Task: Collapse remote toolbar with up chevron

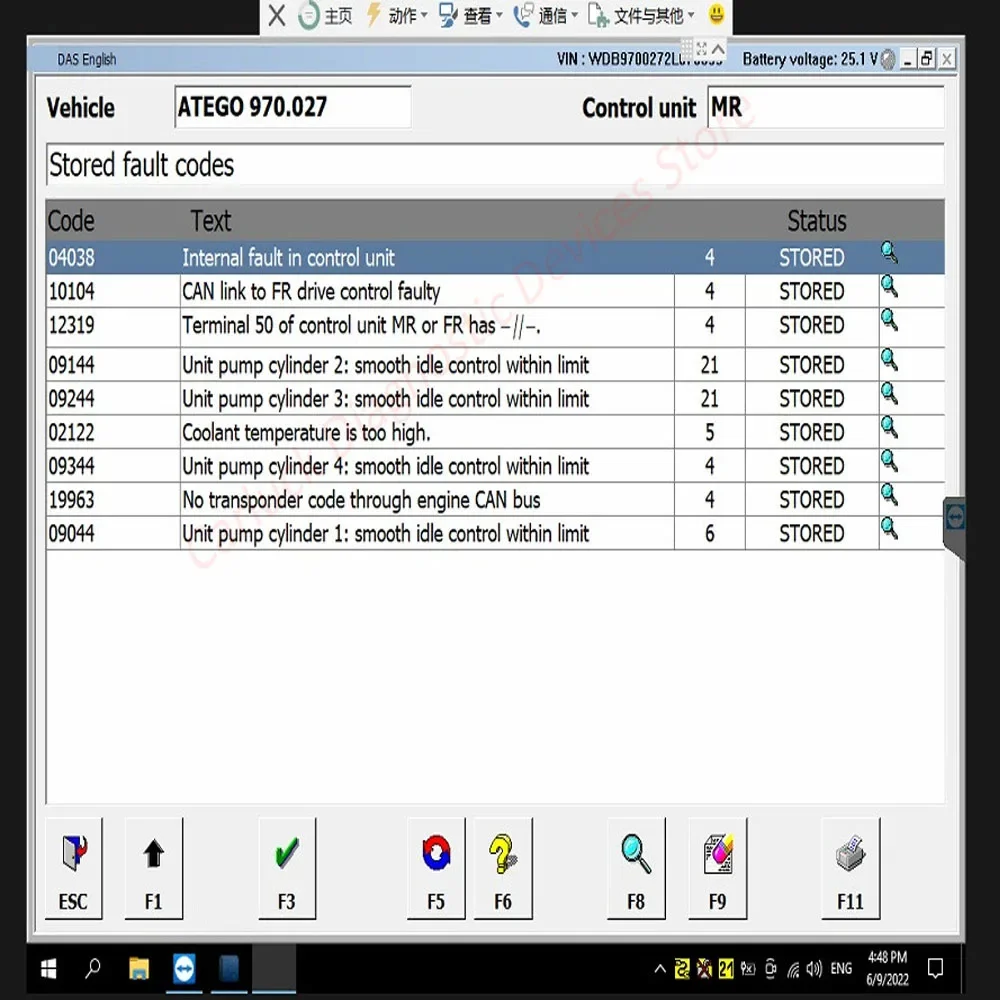Action: [718, 48]
